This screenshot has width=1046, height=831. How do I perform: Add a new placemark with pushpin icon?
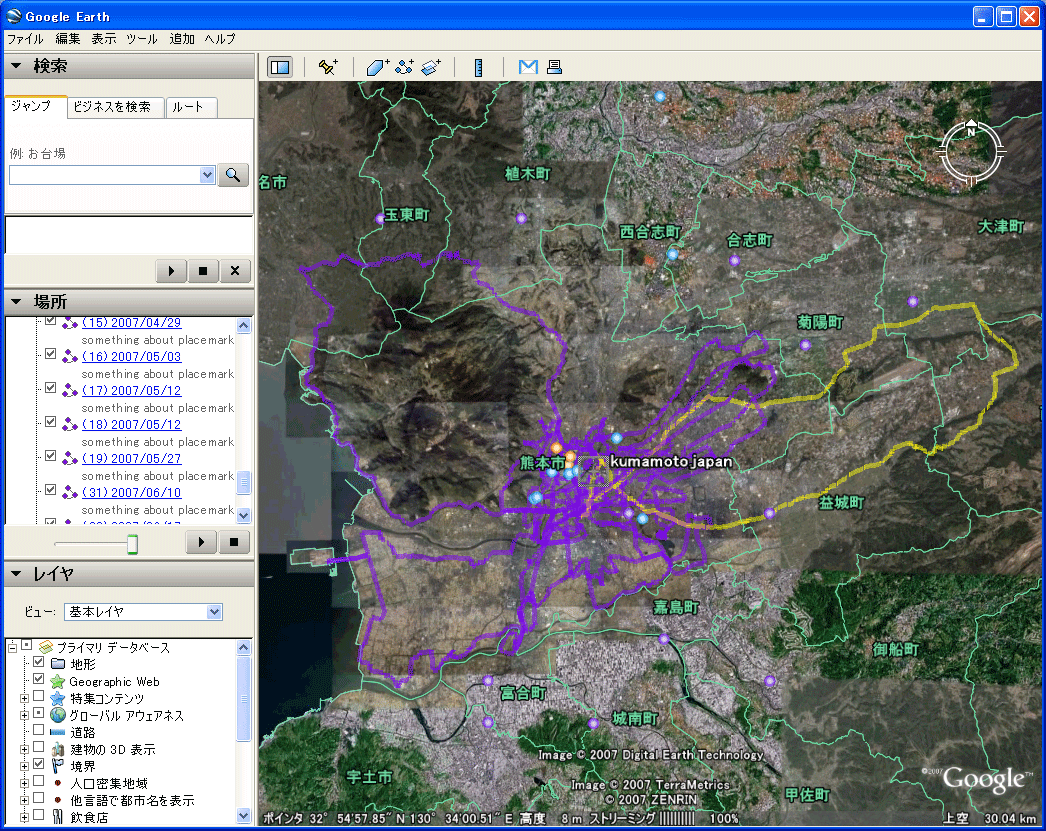pos(328,67)
